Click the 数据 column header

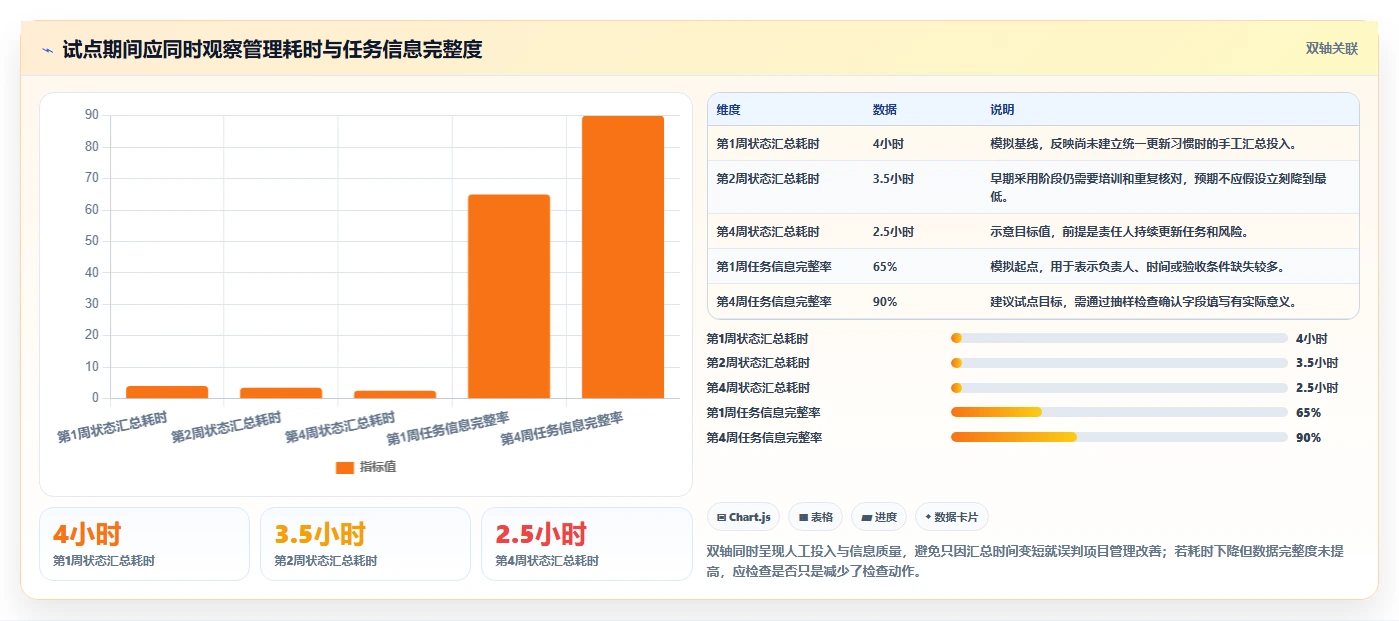(x=885, y=110)
